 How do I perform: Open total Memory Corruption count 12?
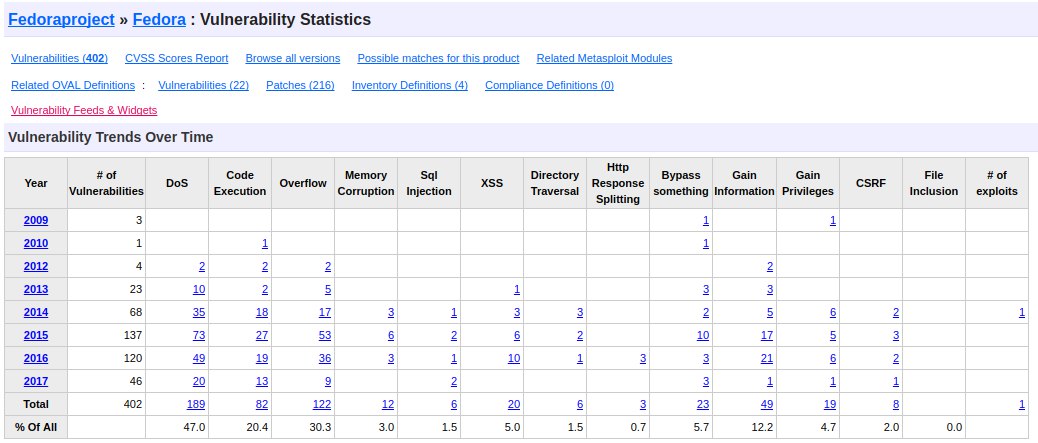coord(388,404)
